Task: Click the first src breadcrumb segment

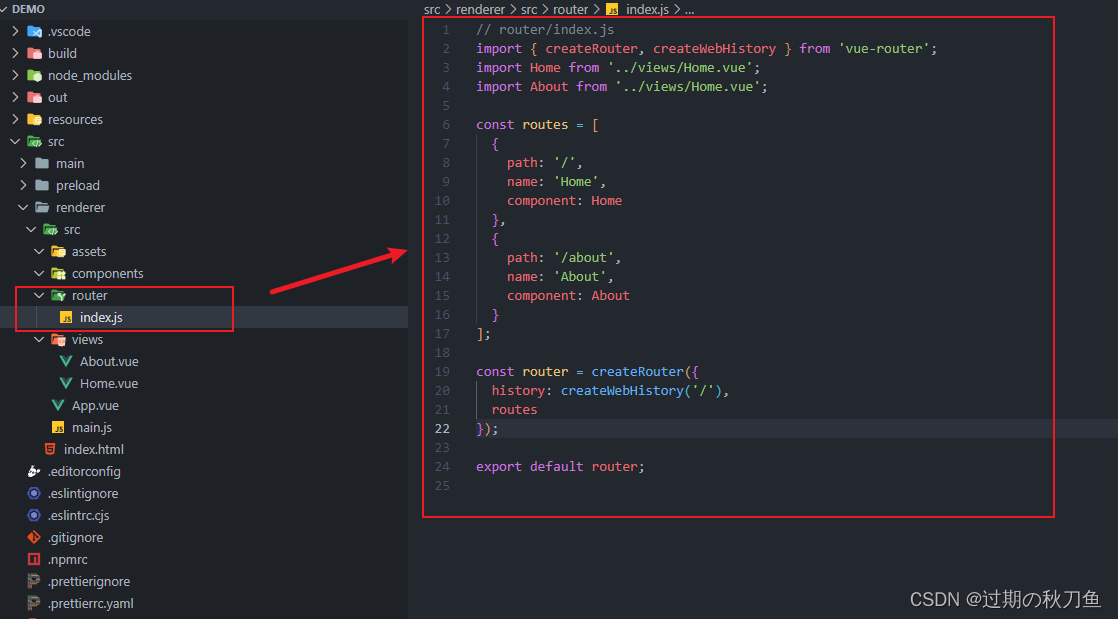Action: point(432,10)
